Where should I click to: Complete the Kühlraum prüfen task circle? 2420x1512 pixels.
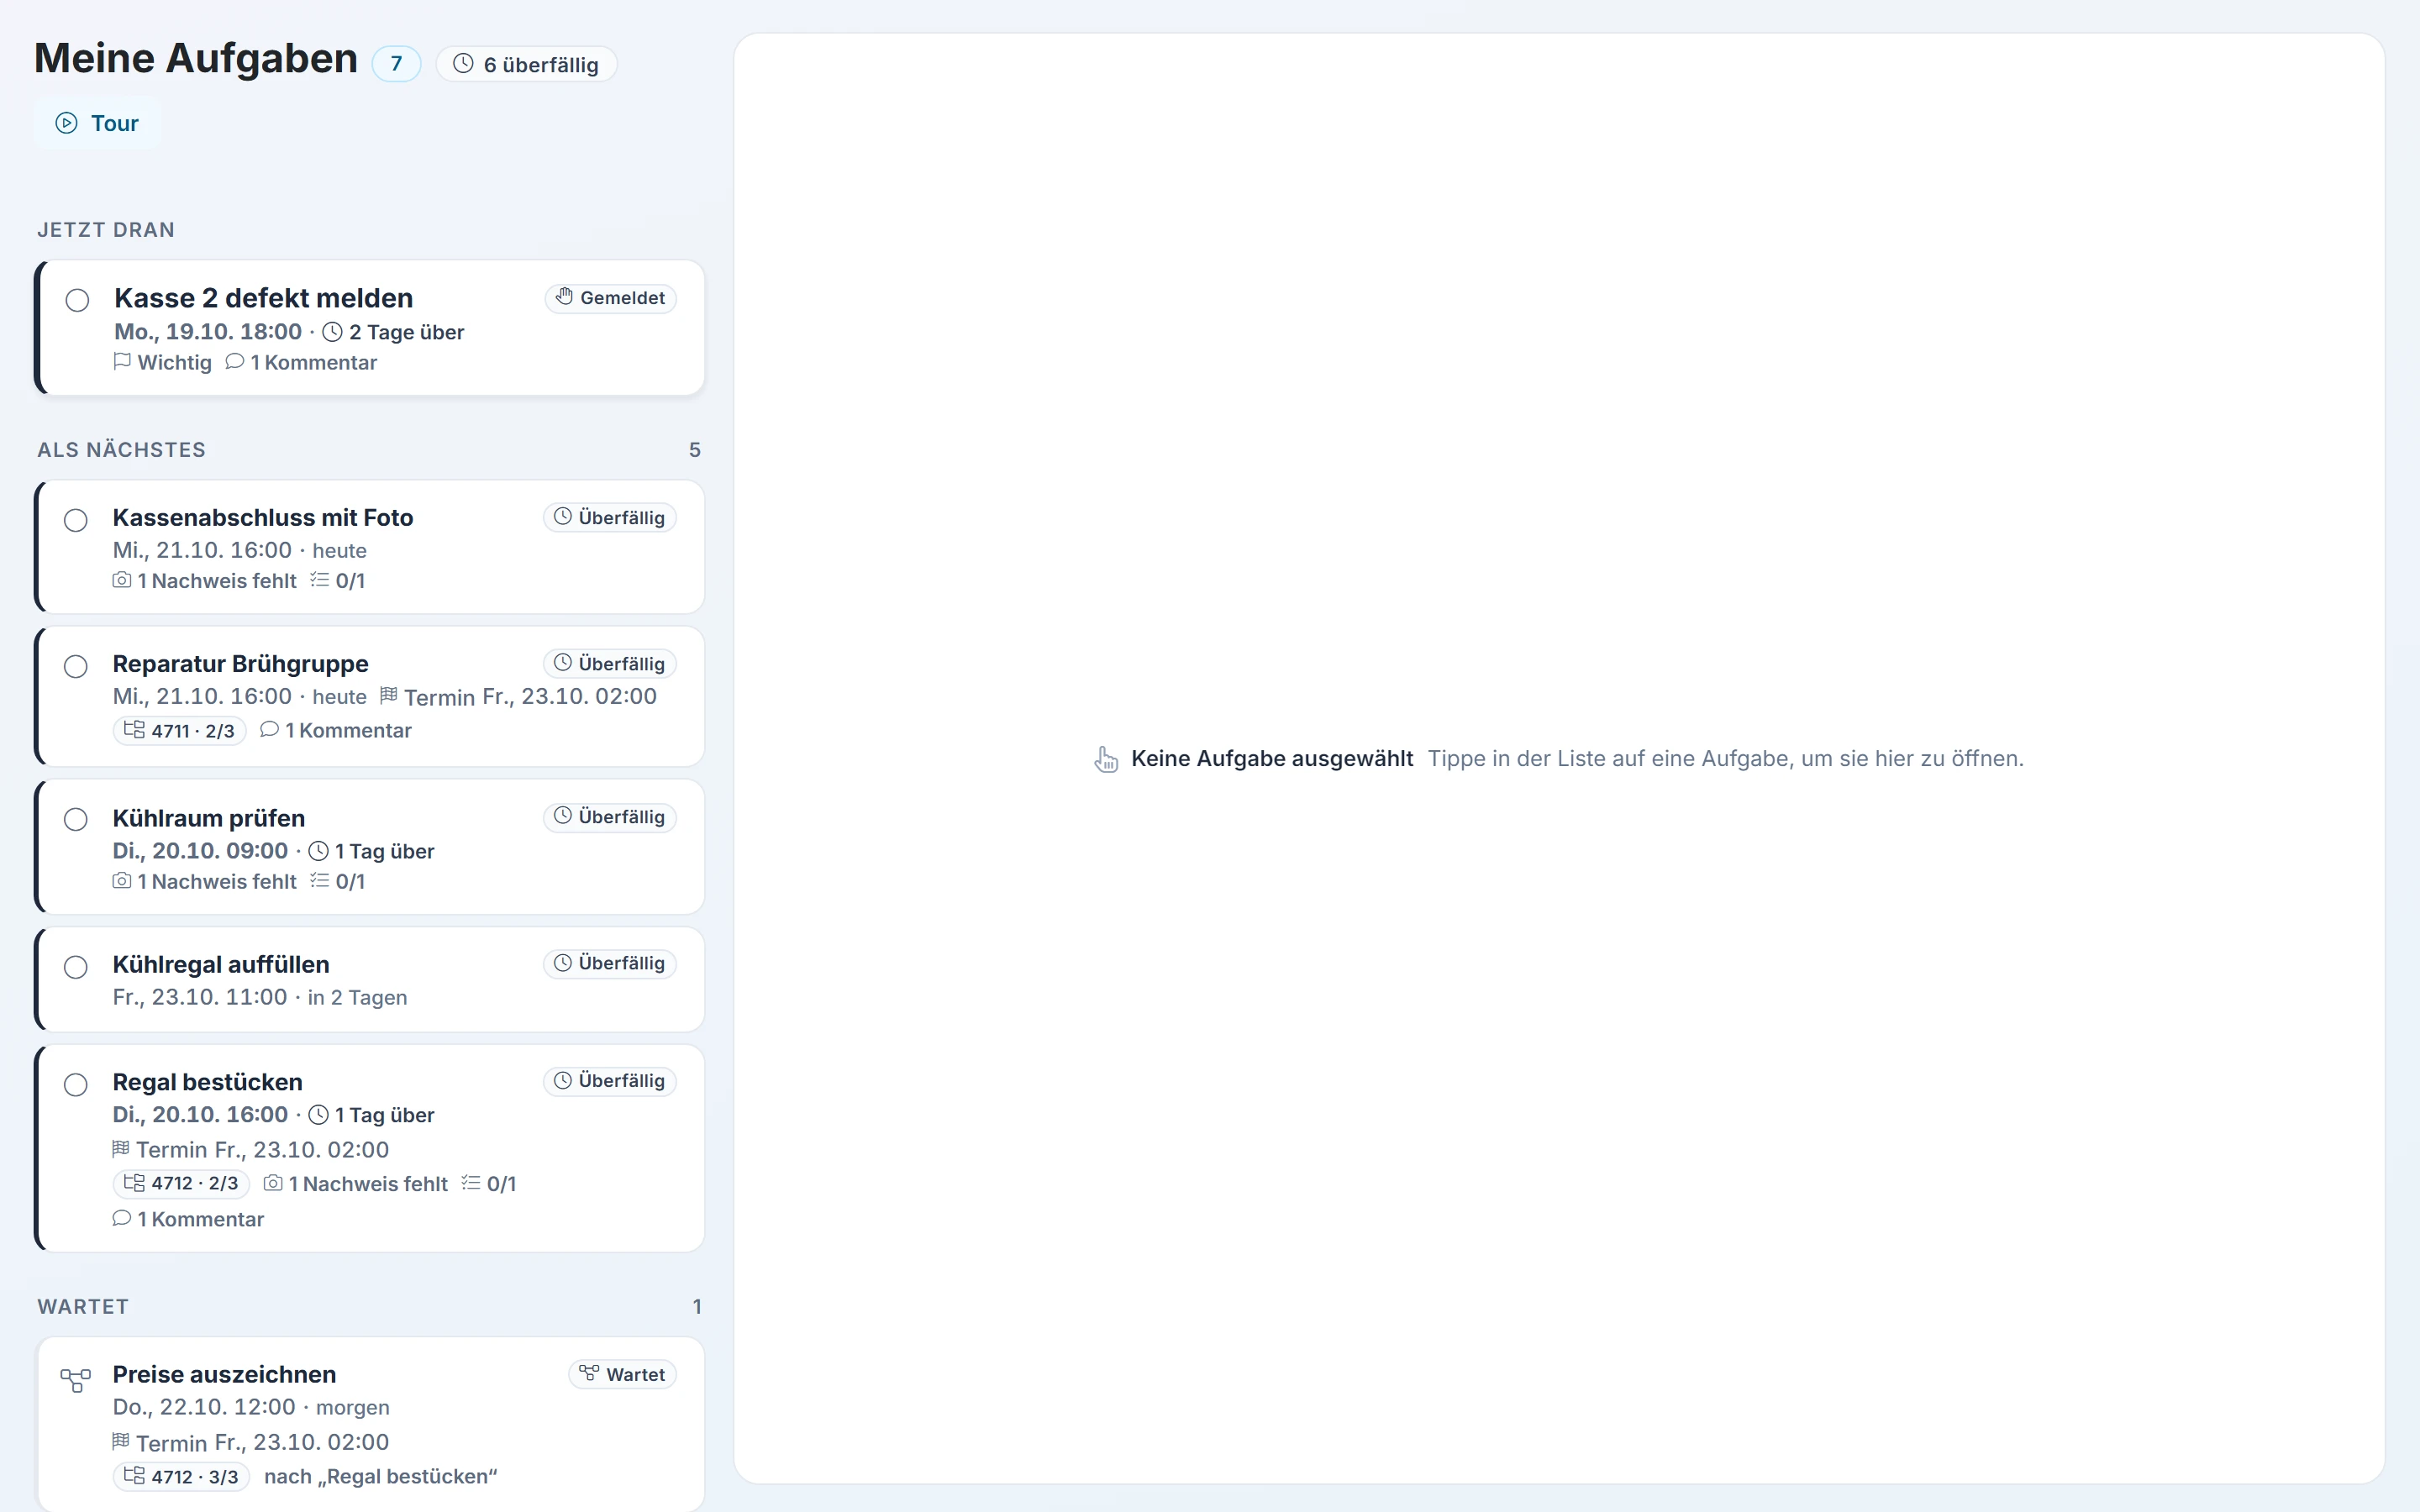(76, 819)
